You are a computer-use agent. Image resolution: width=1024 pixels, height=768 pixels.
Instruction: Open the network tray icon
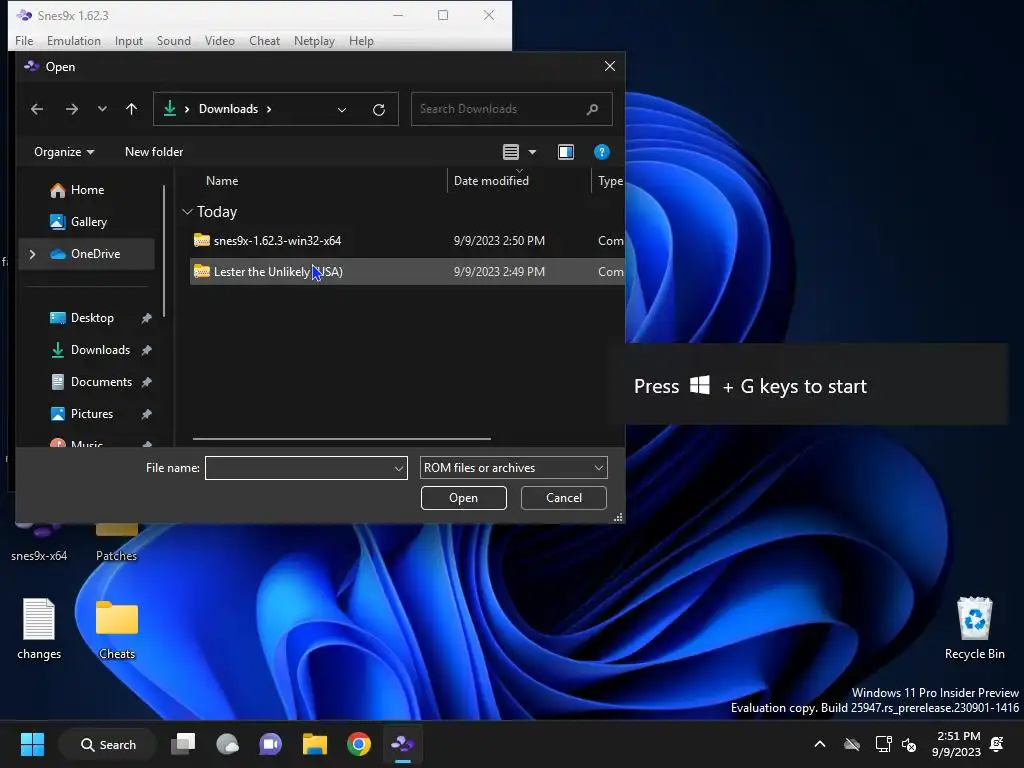pos(884,744)
